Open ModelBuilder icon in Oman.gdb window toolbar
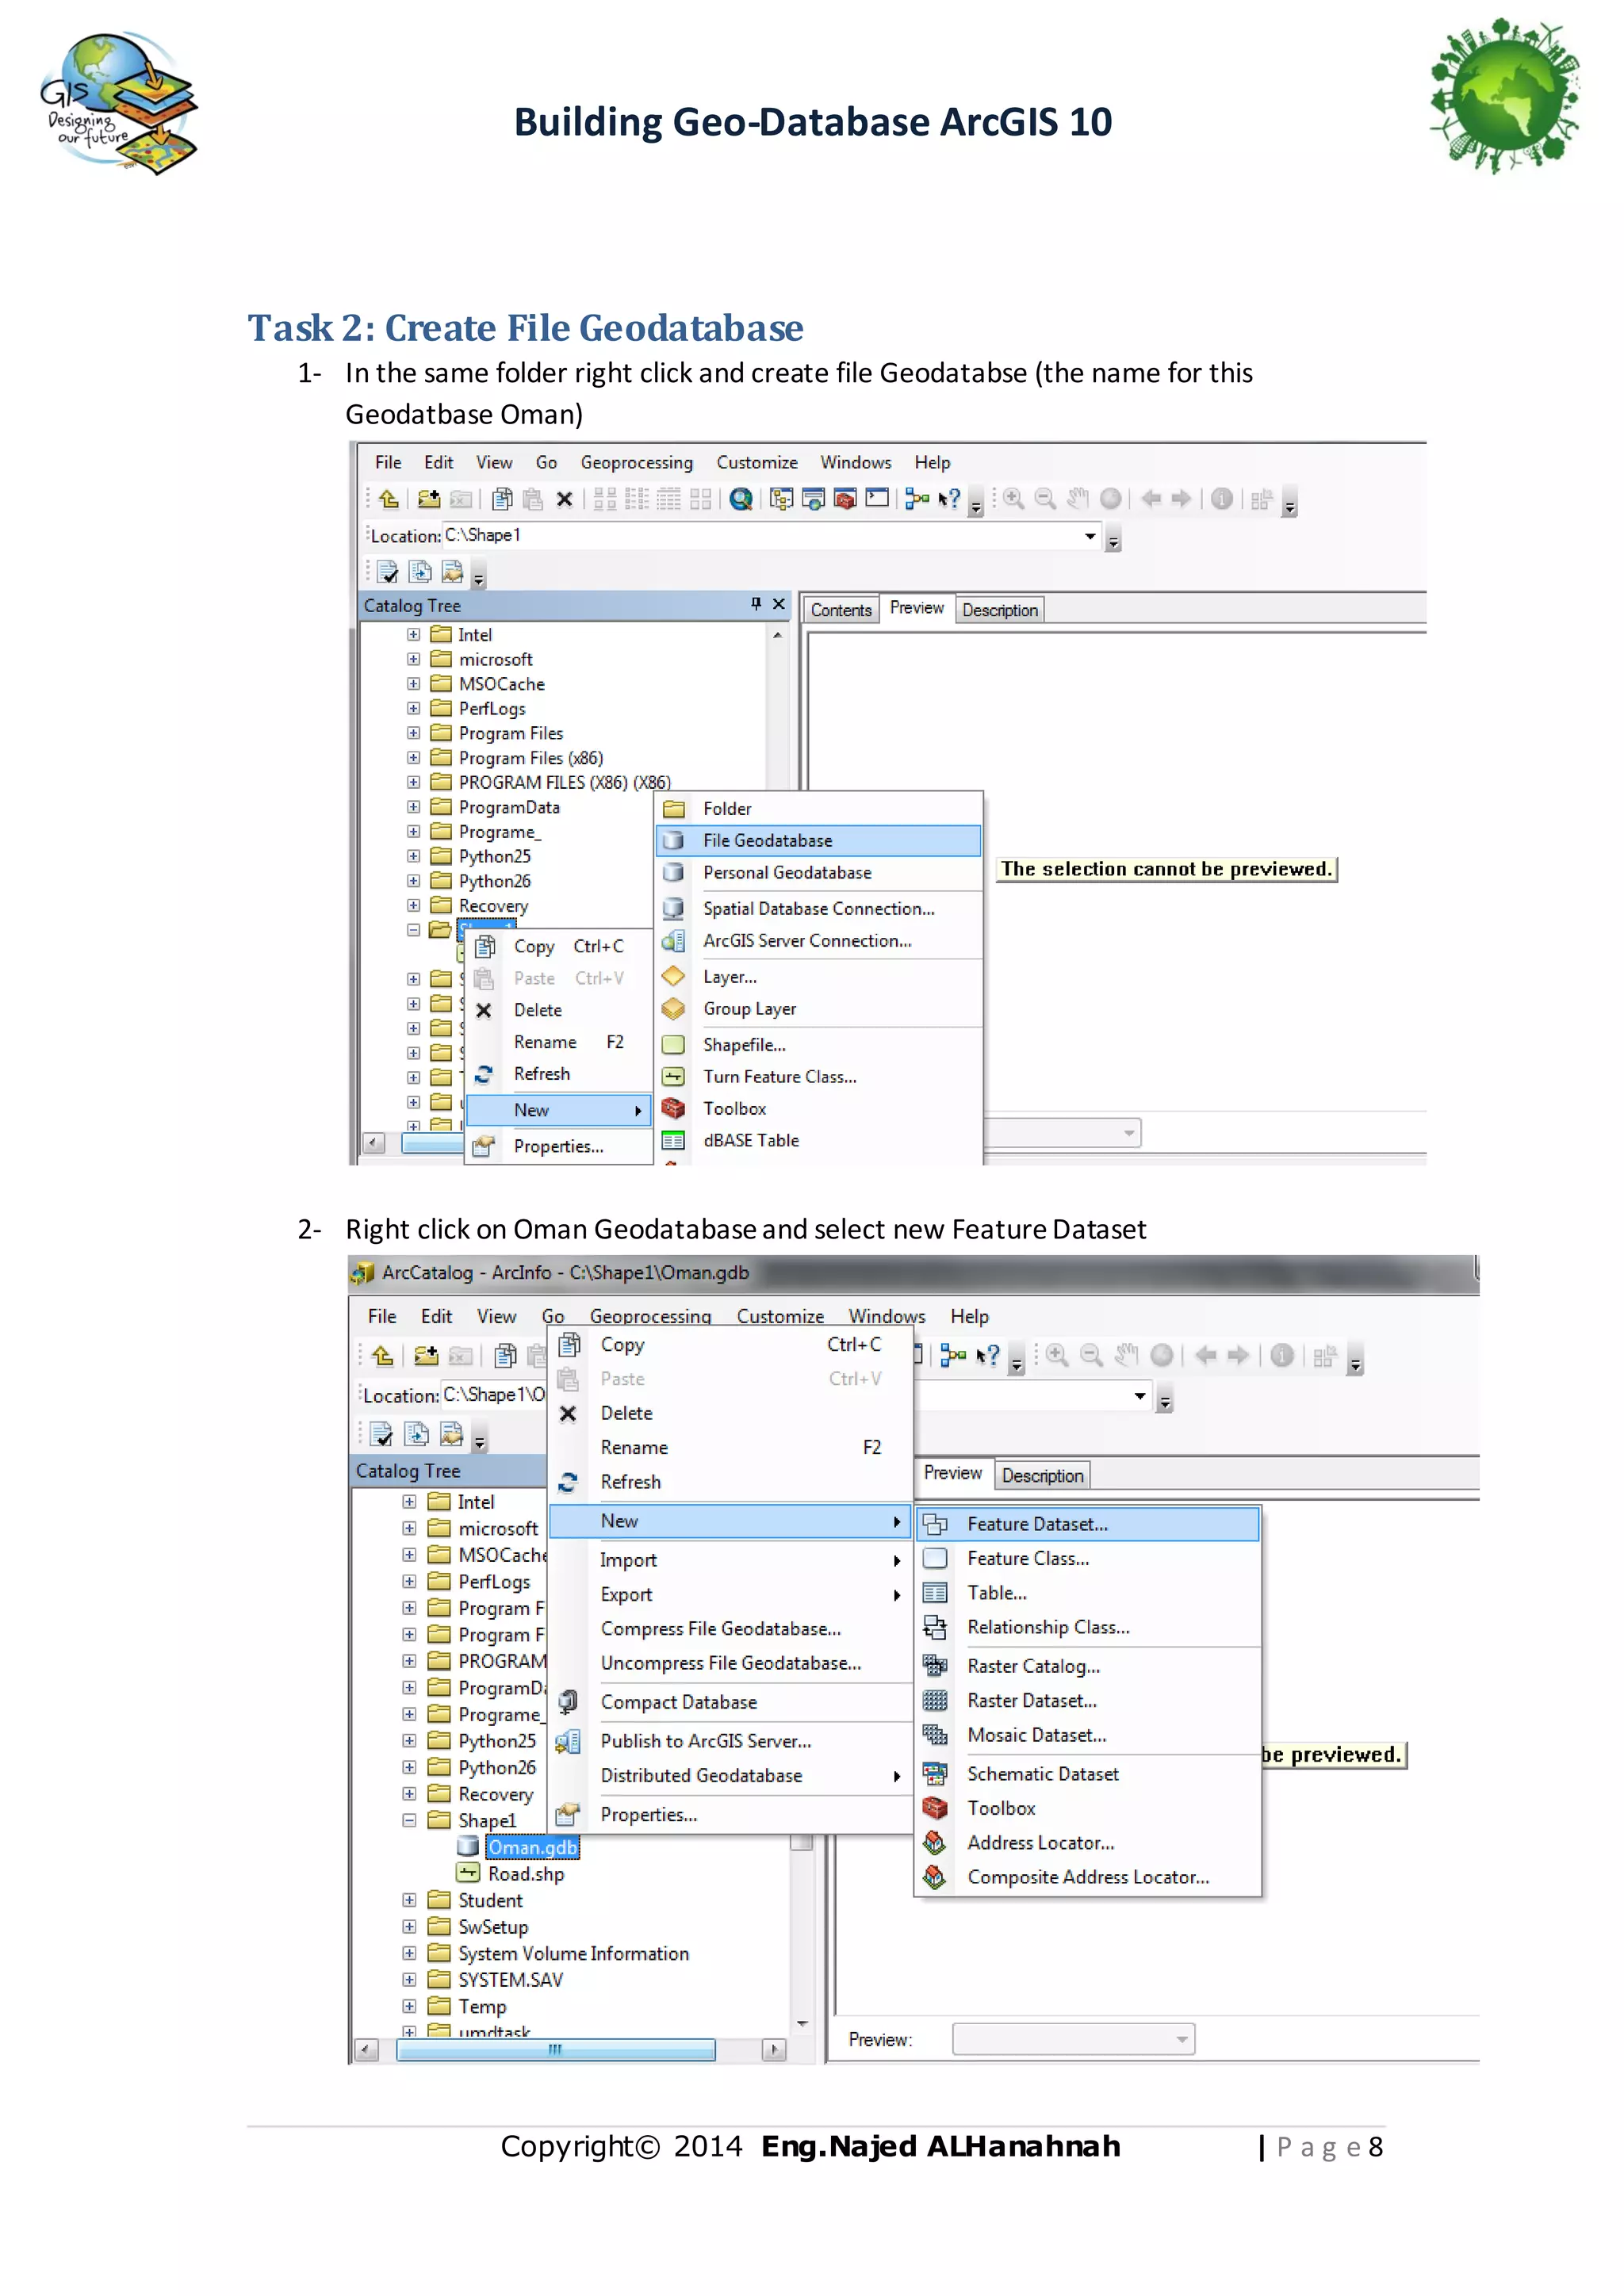1624x2296 pixels. click(953, 1356)
